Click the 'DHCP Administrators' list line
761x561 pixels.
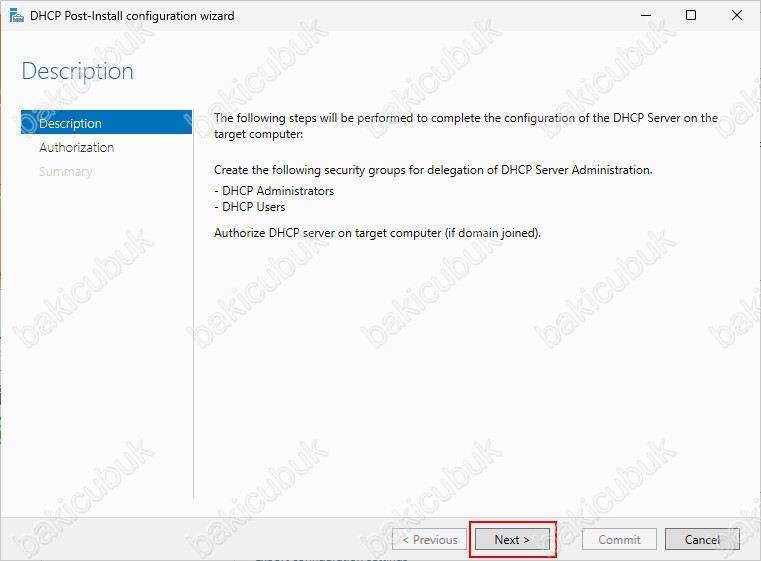274,191
